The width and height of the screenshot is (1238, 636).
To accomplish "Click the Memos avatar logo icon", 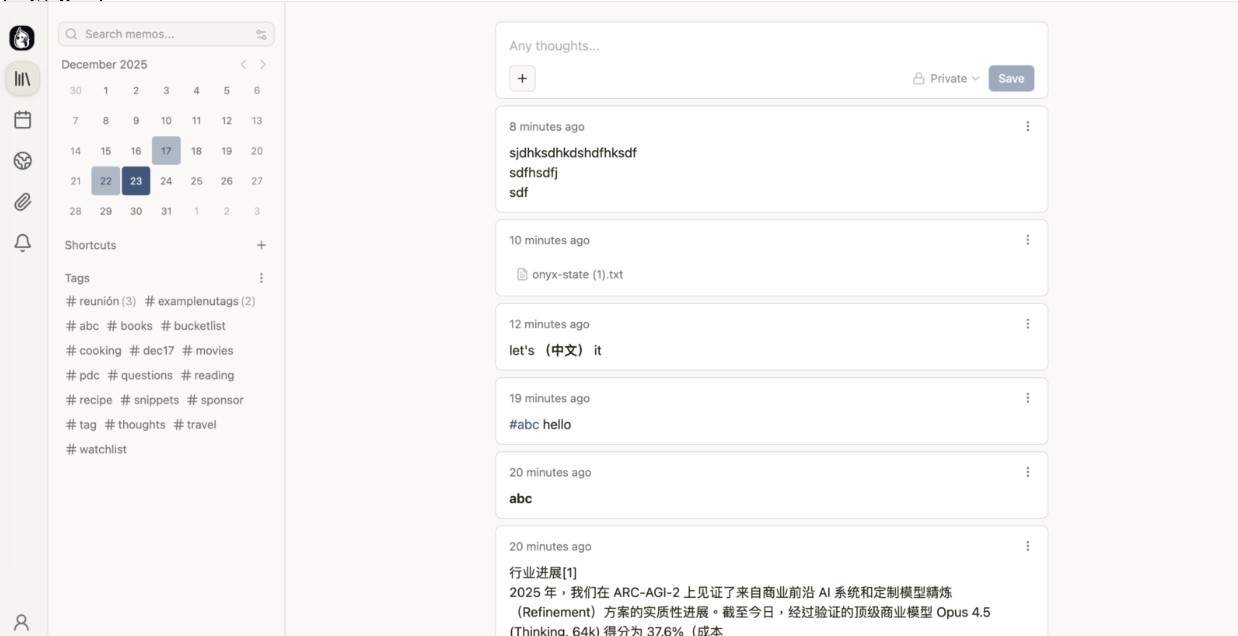I will coord(22,38).
